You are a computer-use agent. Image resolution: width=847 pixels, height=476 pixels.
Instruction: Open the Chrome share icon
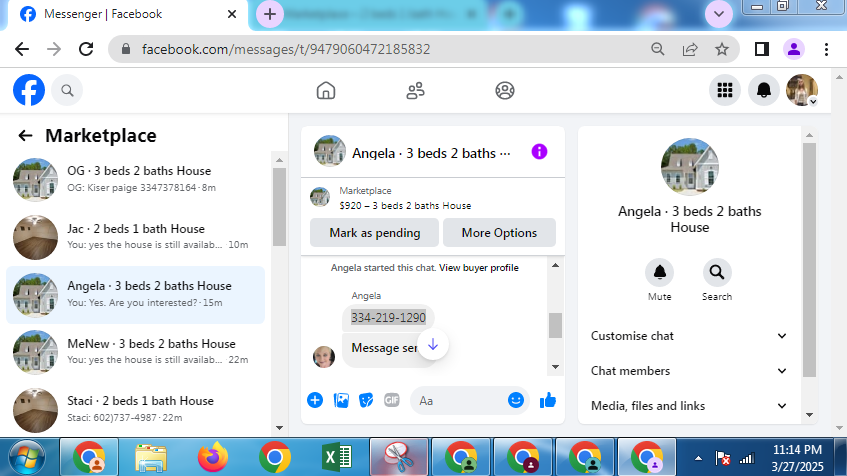(x=690, y=49)
